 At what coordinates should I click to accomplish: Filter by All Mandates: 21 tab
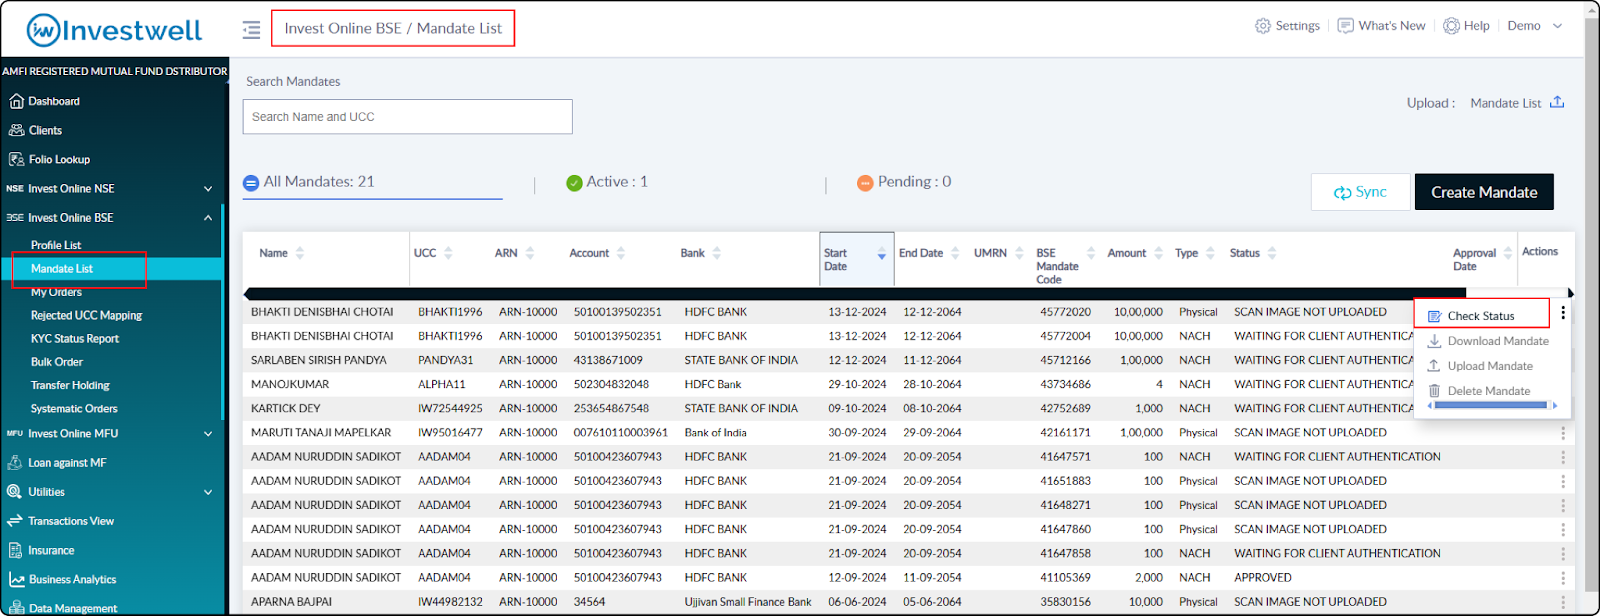pyautogui.click(x=372, y=182)
